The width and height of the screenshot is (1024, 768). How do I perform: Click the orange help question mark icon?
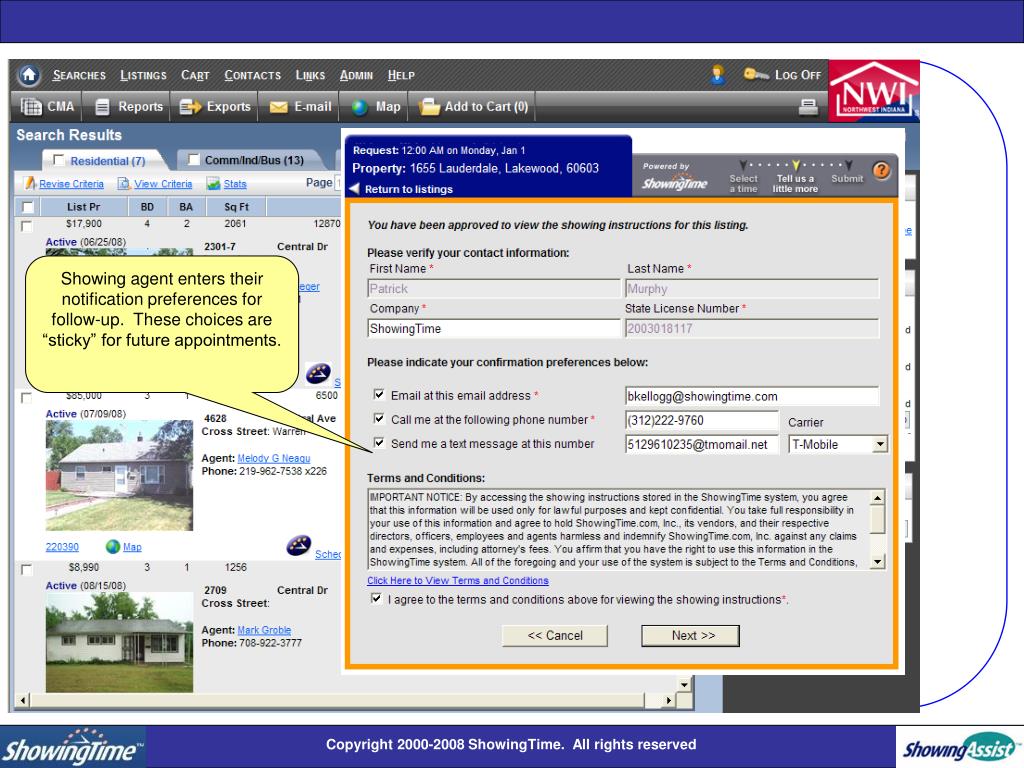[881, 171]
